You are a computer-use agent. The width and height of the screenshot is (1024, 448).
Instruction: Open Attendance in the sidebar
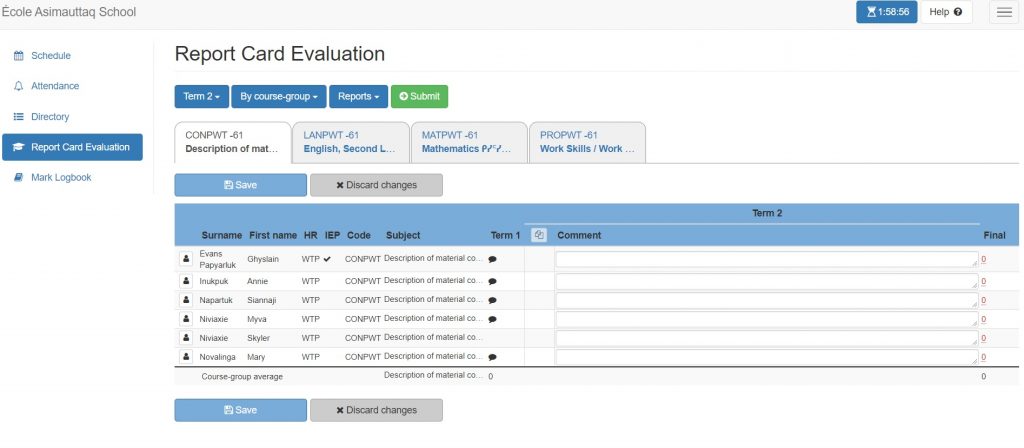(x=55, y=86)
